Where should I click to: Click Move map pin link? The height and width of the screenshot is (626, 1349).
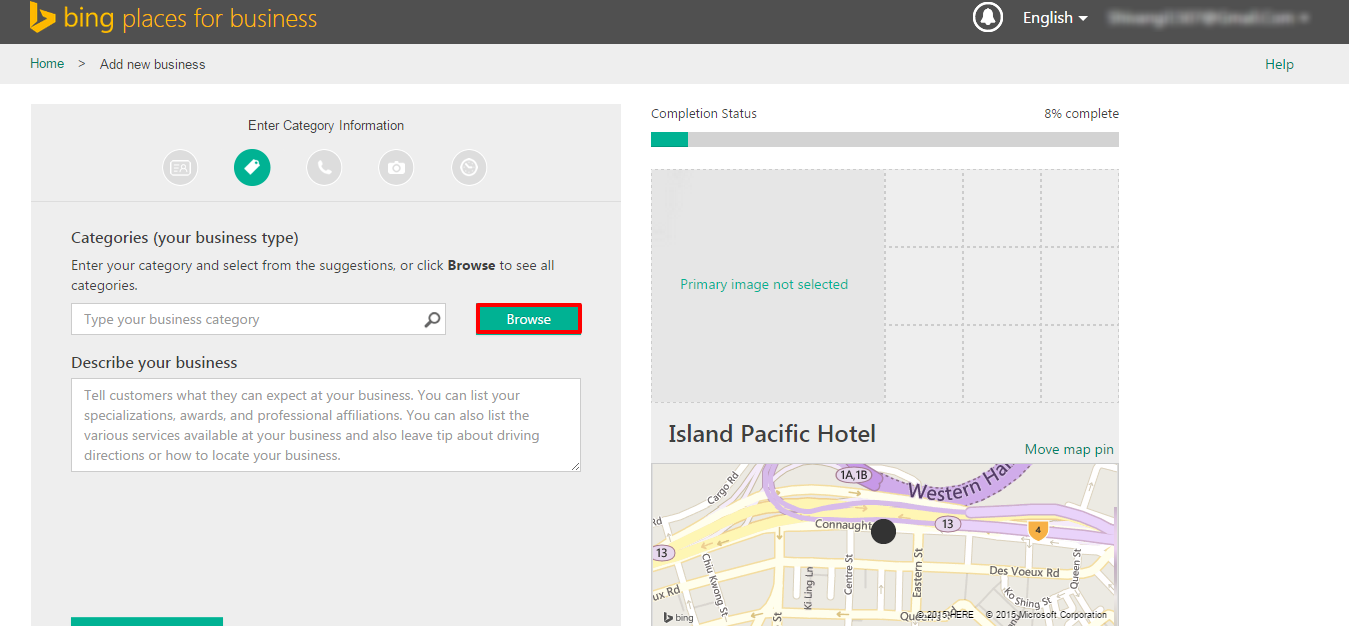coord(1069,450)
